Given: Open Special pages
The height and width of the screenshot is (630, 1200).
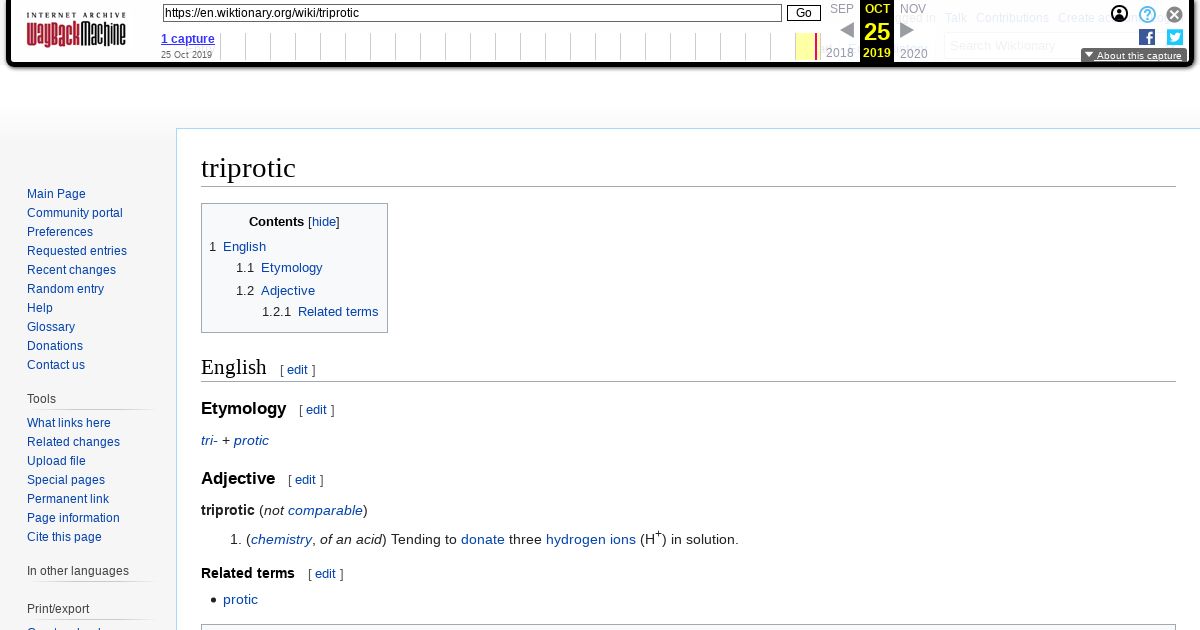Looking at the screenshot, I should 66,480.
